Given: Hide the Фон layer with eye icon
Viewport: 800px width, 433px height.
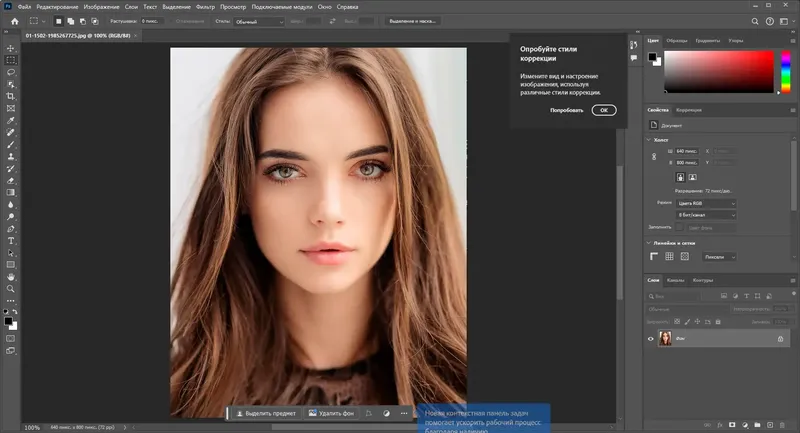Looking at the screenshot, I should click(x=651, y=339).
